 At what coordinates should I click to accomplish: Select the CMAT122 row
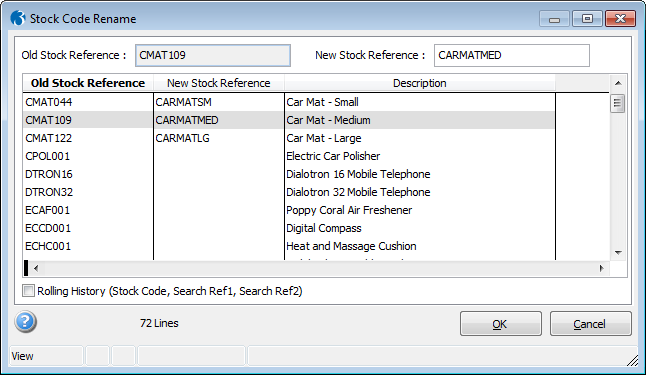click(289, 138)
